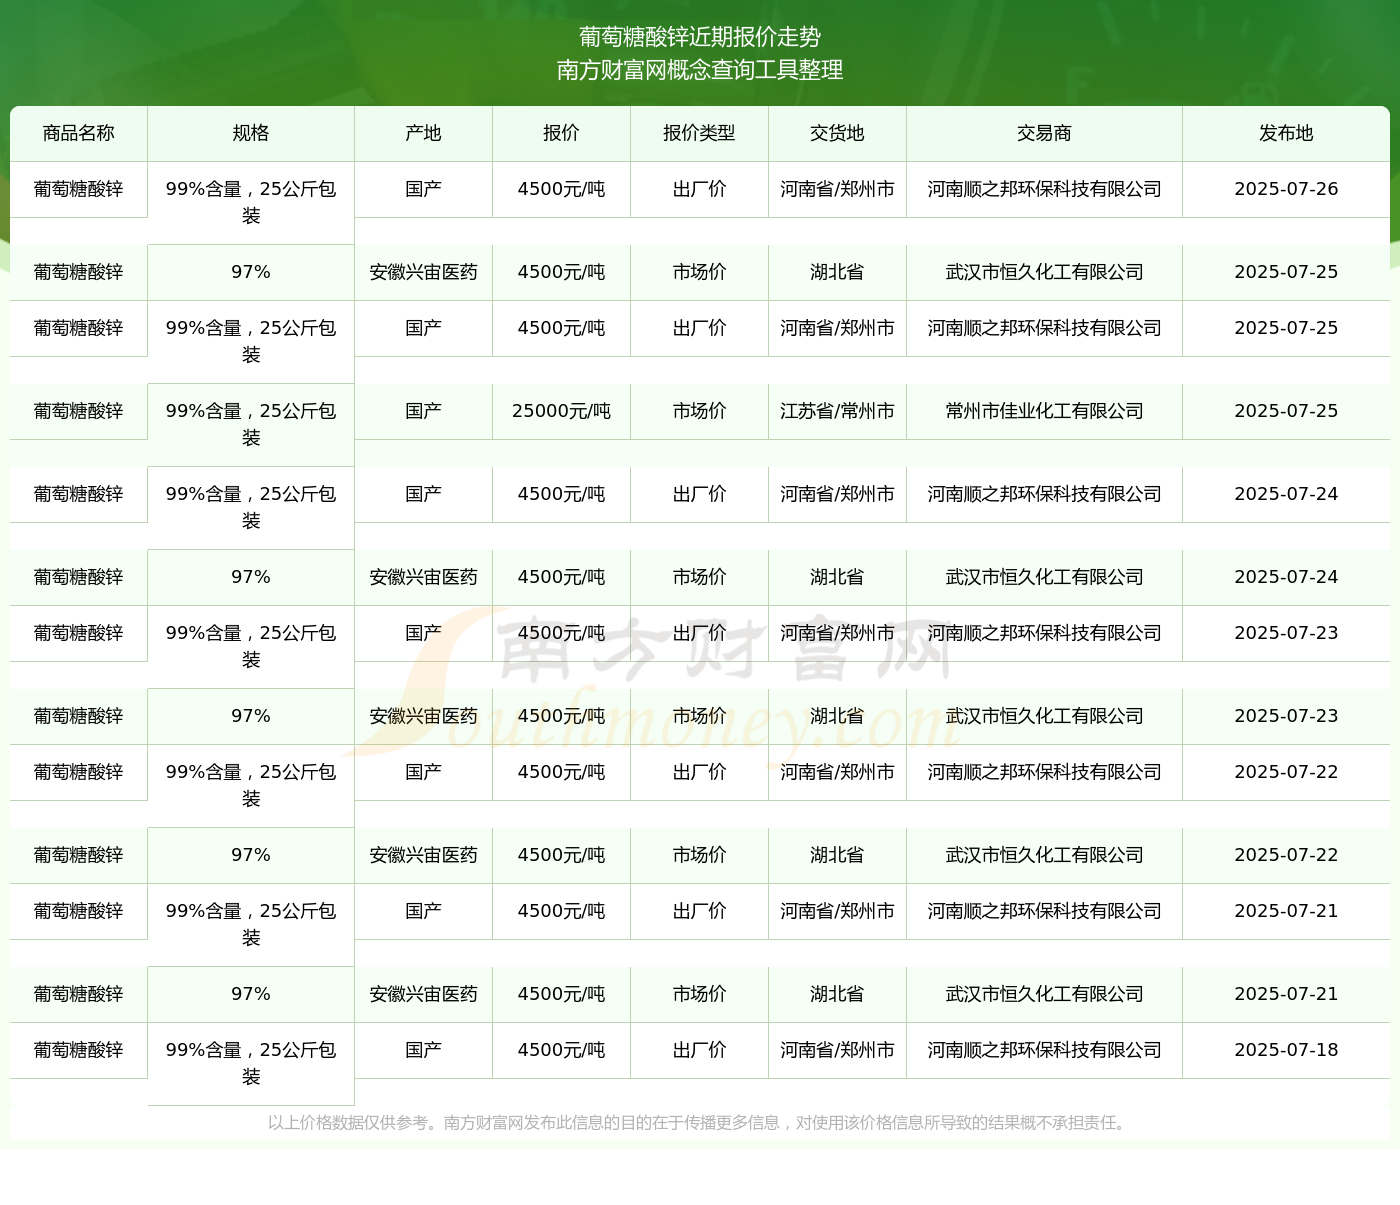Viewport: 1400px width, 1205px height.
Task: Click the date cell 2025-07-18
Action: [1286, 1050]
